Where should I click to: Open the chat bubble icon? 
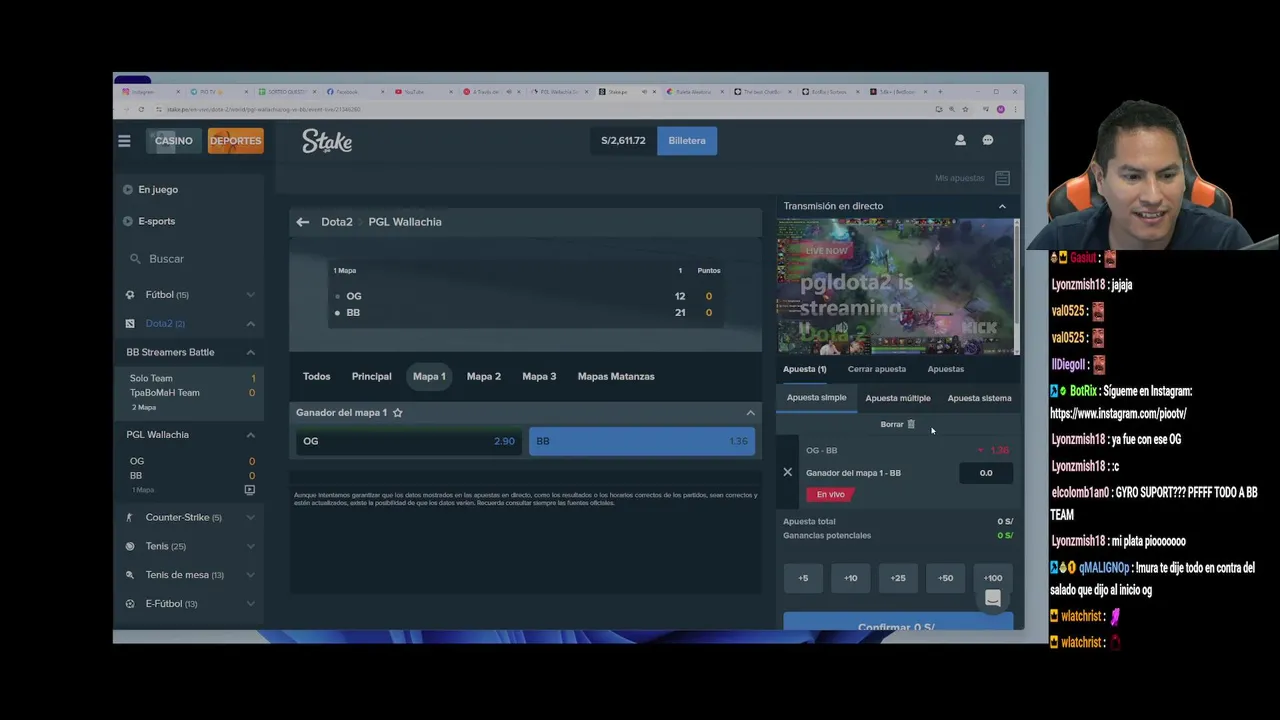pos(988,141)
